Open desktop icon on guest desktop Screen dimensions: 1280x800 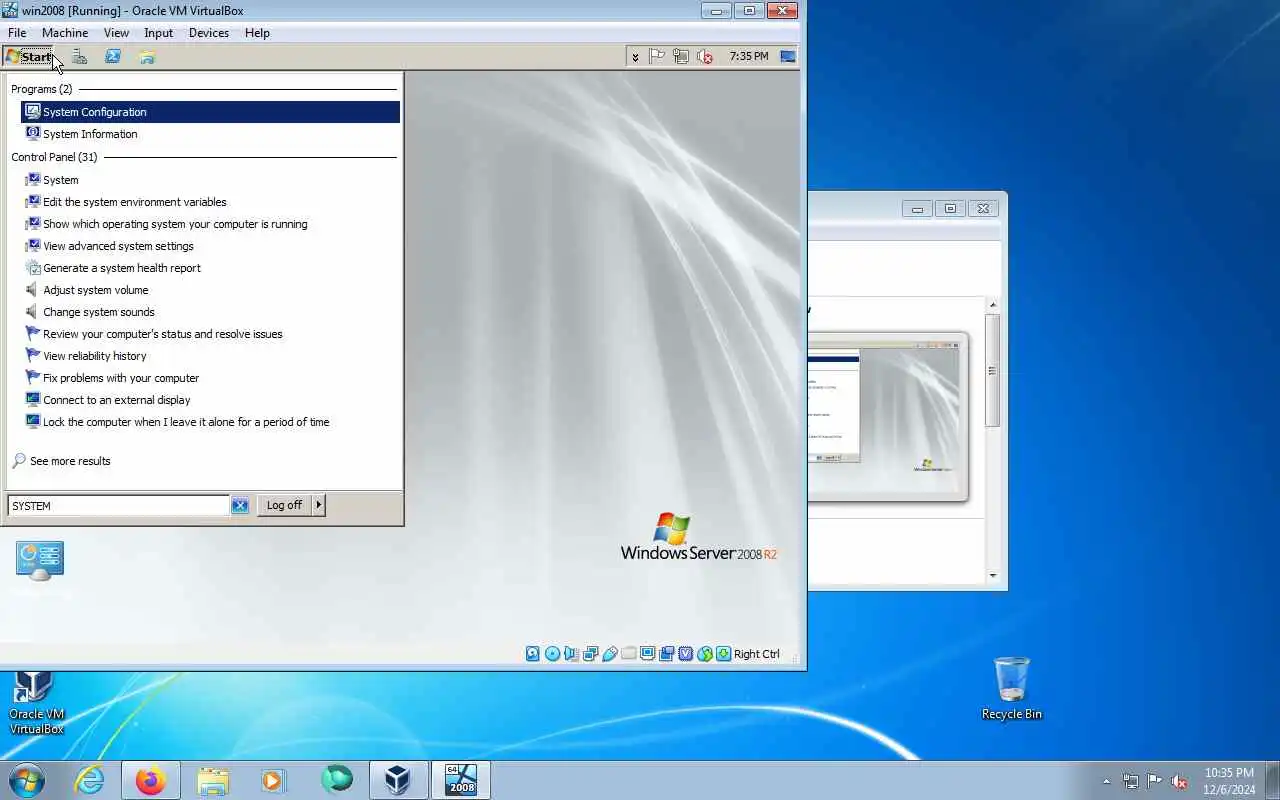[40, 560]
